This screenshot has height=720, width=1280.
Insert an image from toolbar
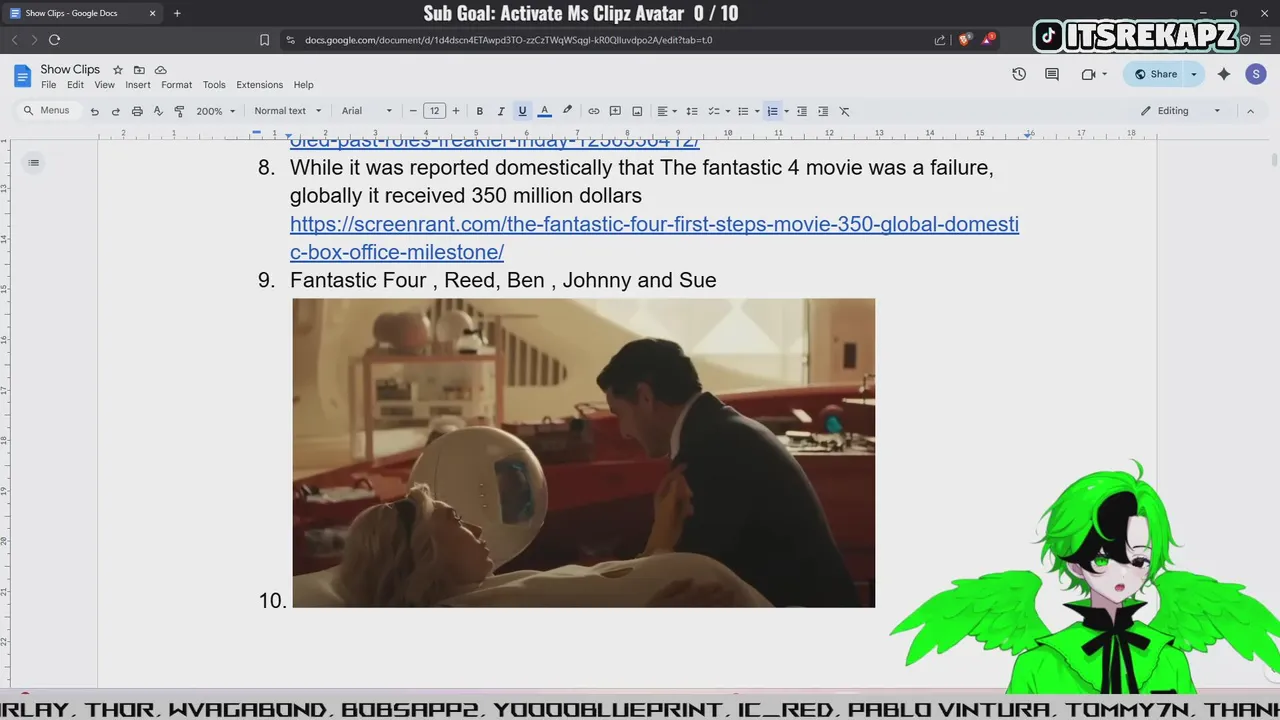[637, 111]
